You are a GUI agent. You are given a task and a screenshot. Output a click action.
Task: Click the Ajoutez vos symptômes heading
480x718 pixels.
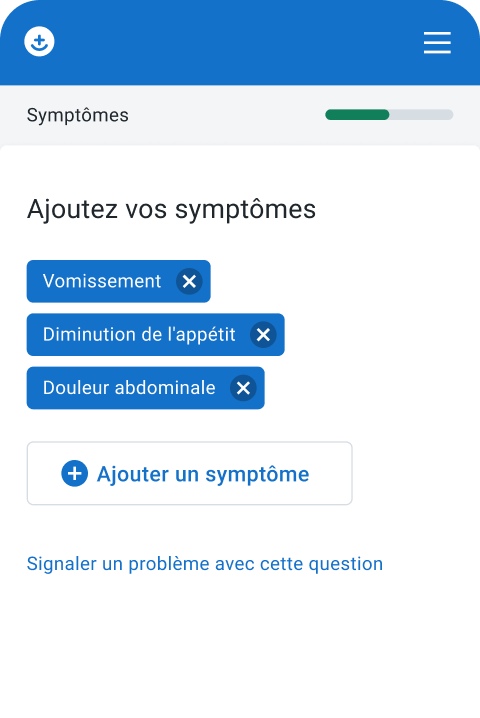click(171, 210)
